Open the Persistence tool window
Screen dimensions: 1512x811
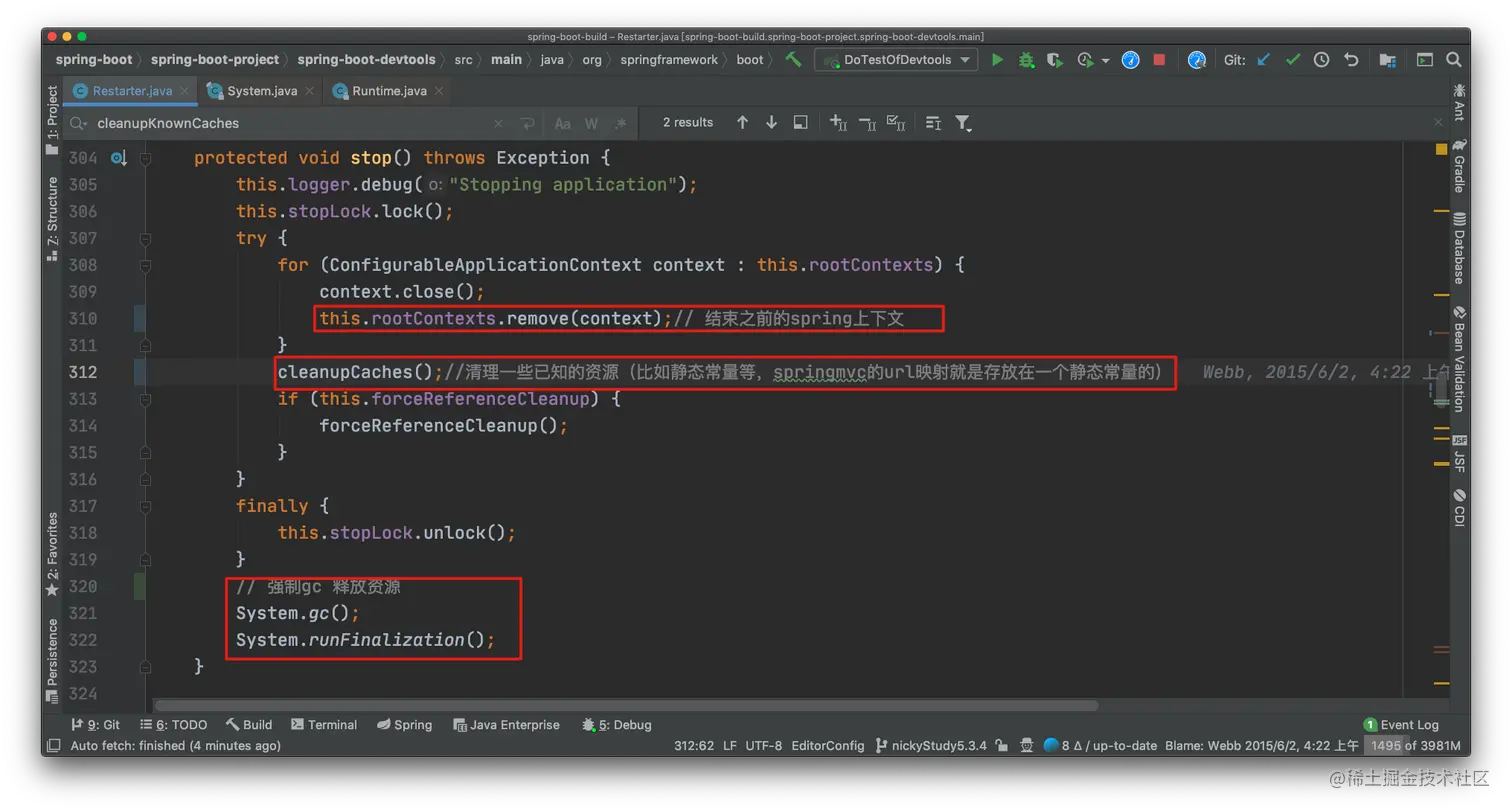coord(52,661)
